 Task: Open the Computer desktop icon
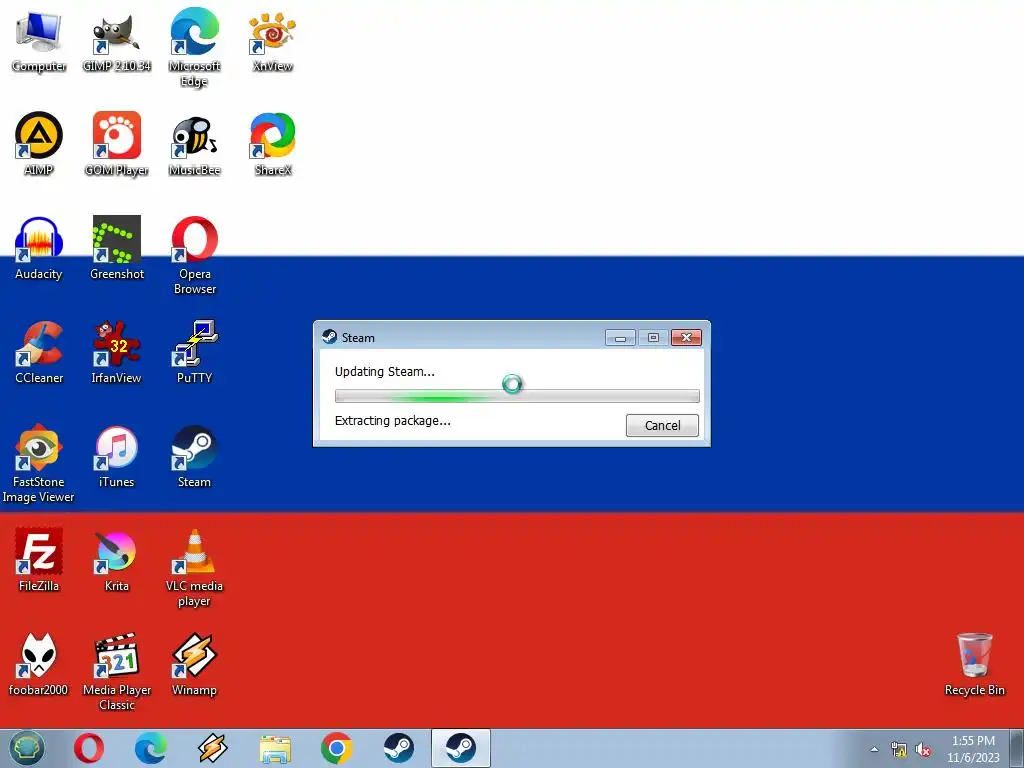coord(39,40)
